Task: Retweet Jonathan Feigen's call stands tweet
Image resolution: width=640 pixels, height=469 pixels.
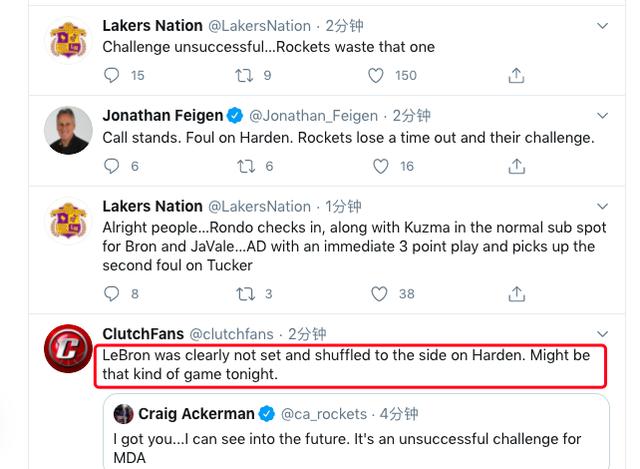Action: click(x=244, y=166)
